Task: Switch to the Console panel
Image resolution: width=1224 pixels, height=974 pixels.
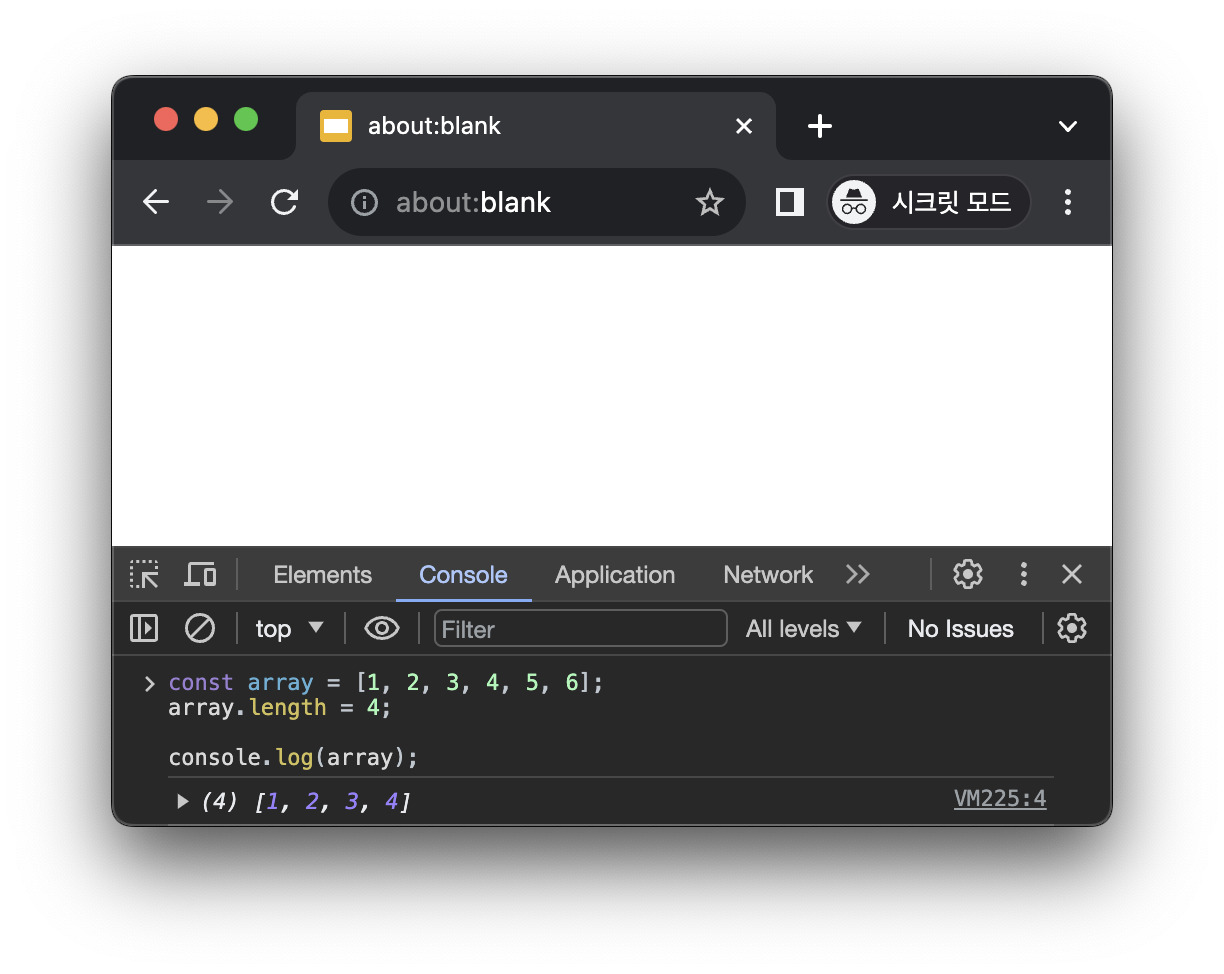Action: pos(463,575)
